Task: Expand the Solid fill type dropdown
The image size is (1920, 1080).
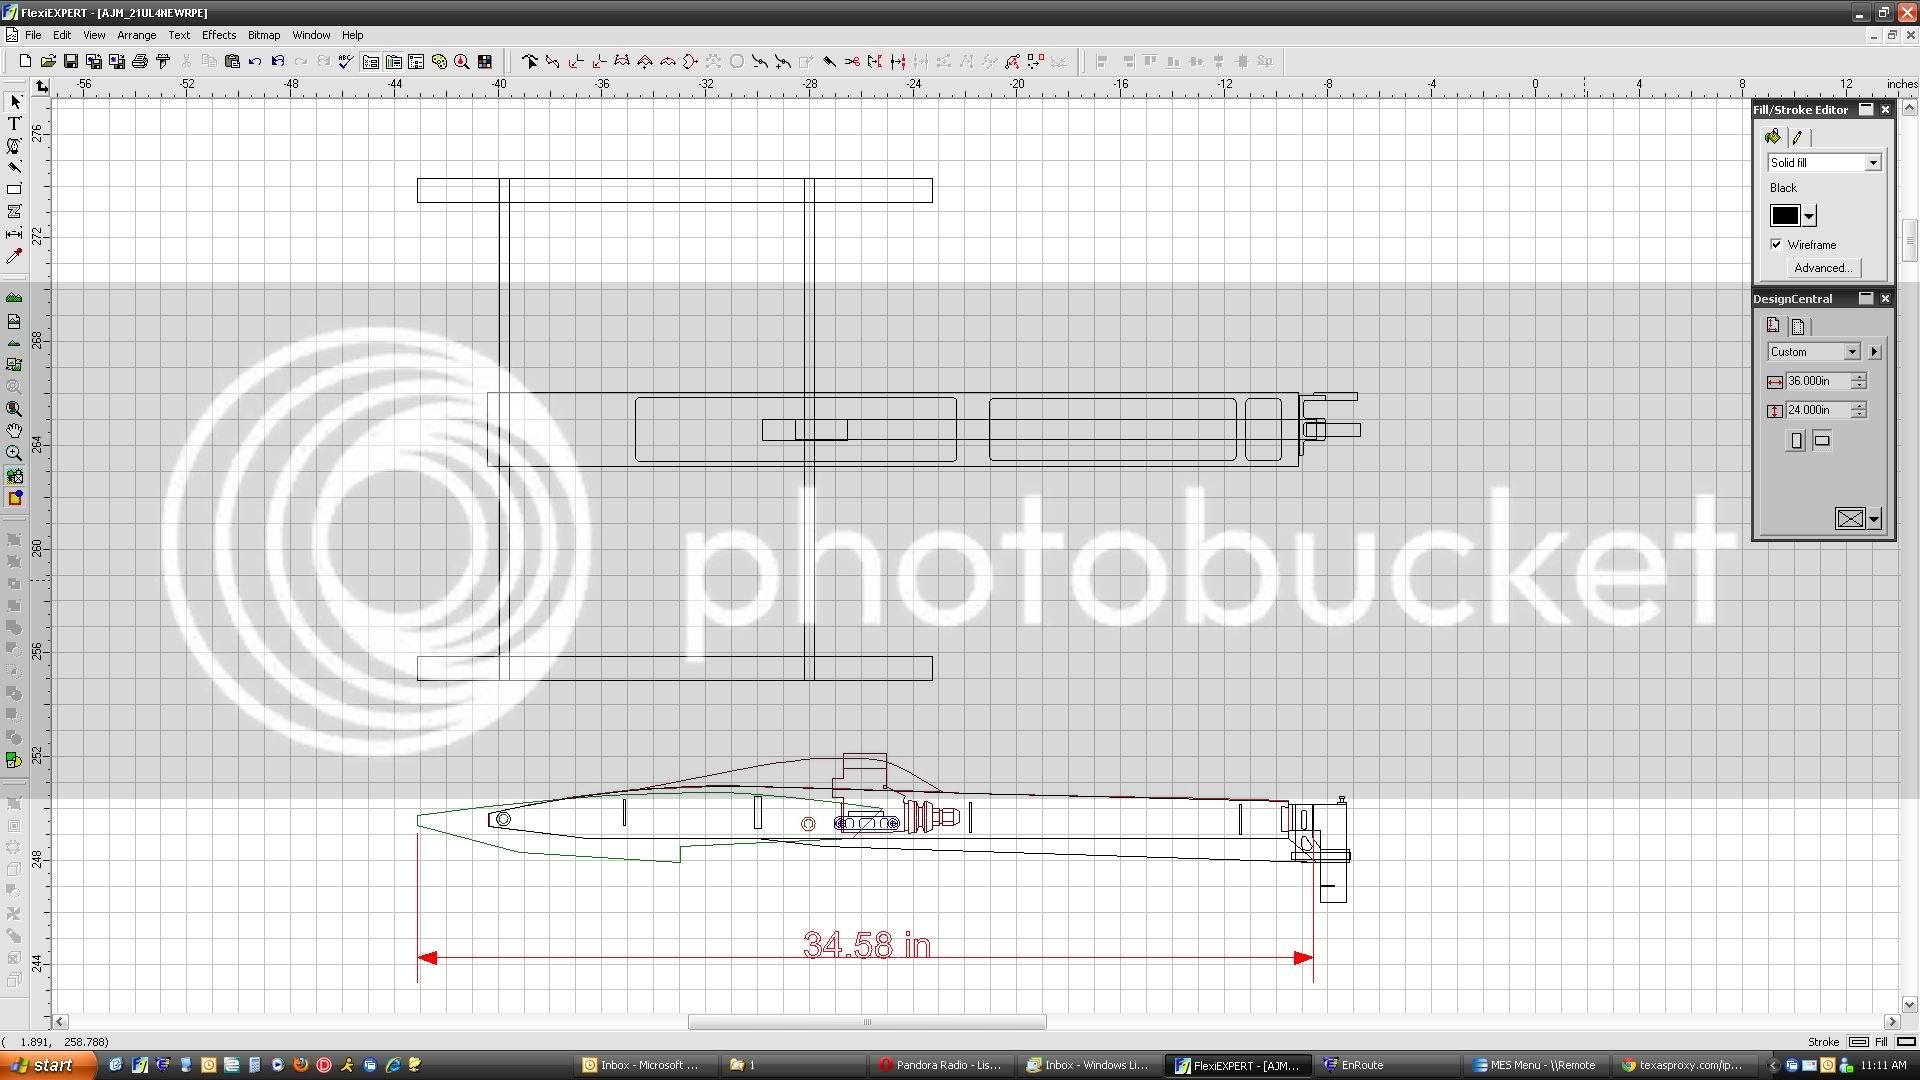Action: 1873,162
